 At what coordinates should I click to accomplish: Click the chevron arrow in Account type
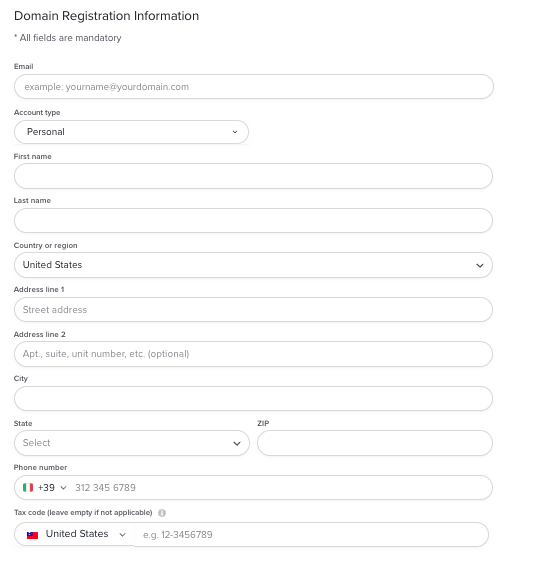(235, 132)
